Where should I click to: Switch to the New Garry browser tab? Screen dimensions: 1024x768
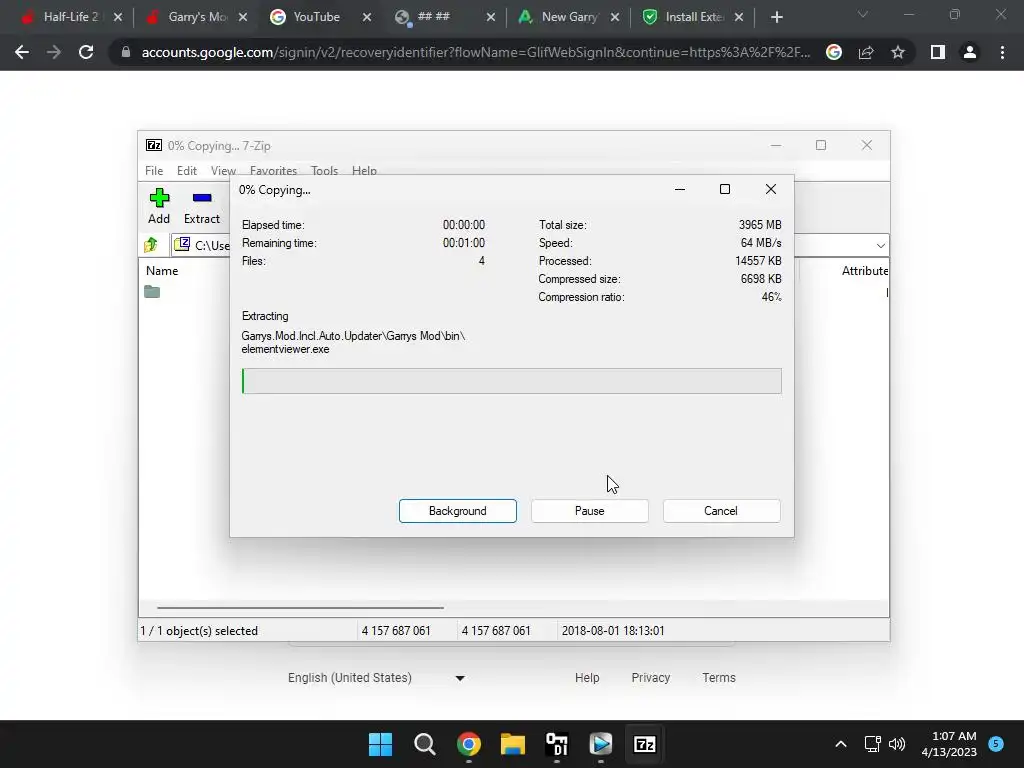pos(569,17)
